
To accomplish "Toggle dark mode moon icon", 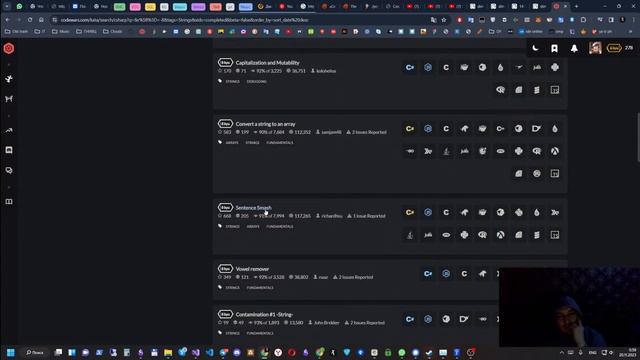I will [x=536, y=48].
